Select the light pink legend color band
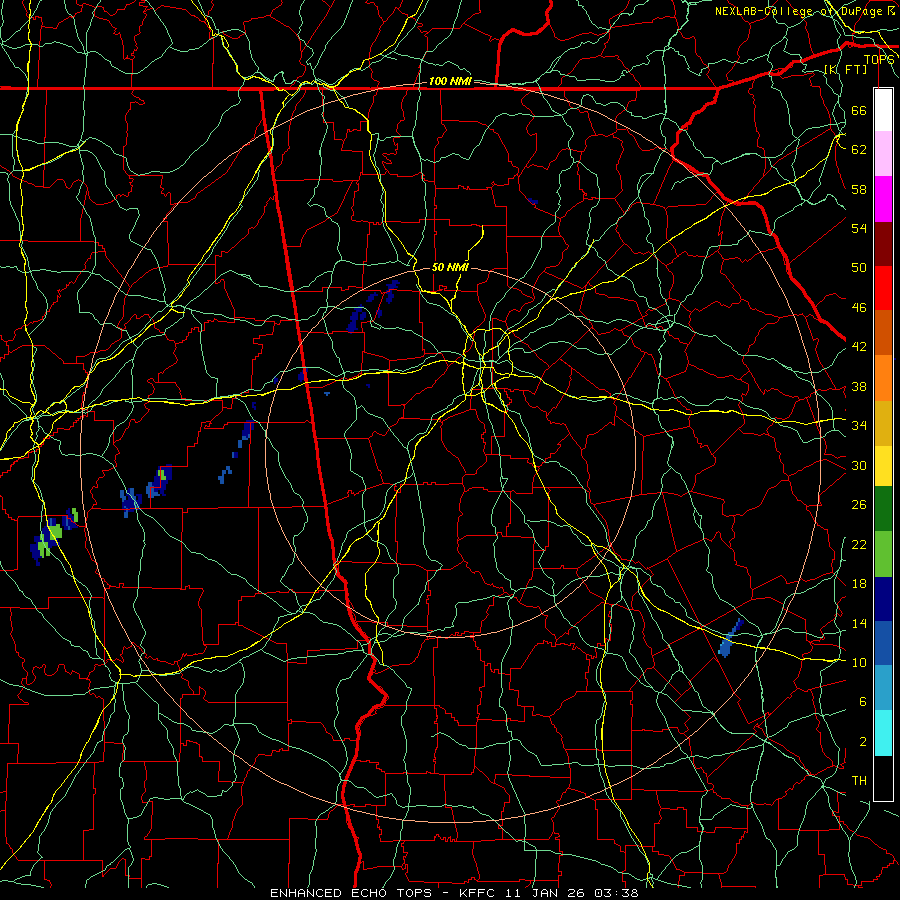900x900 pixels. point(883,154)
